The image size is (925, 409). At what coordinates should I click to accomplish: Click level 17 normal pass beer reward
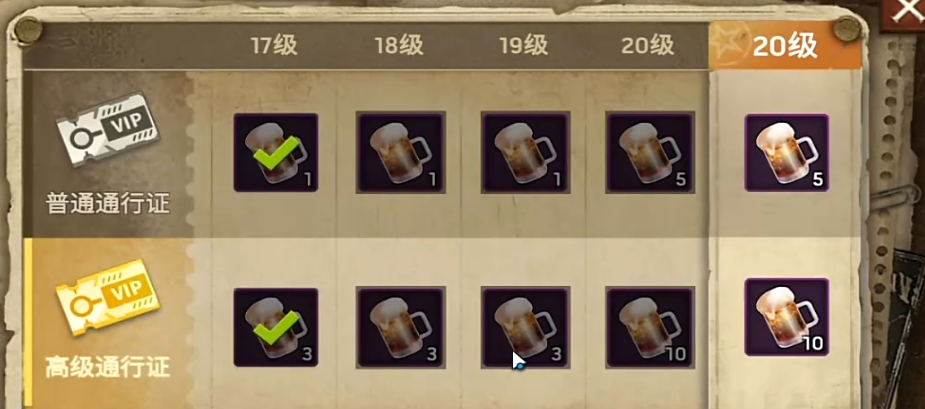[275, 152]
